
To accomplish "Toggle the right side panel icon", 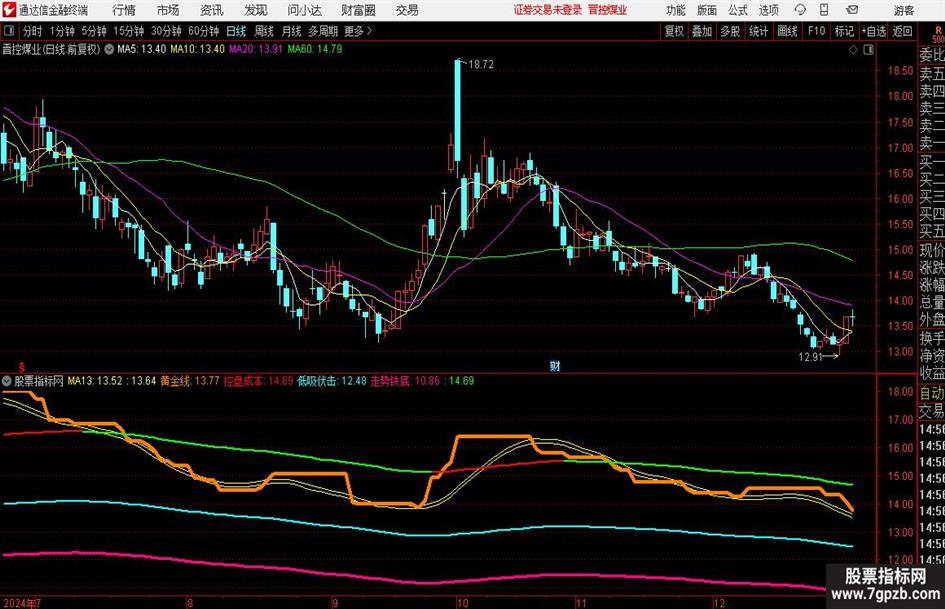I will [868, 50].
